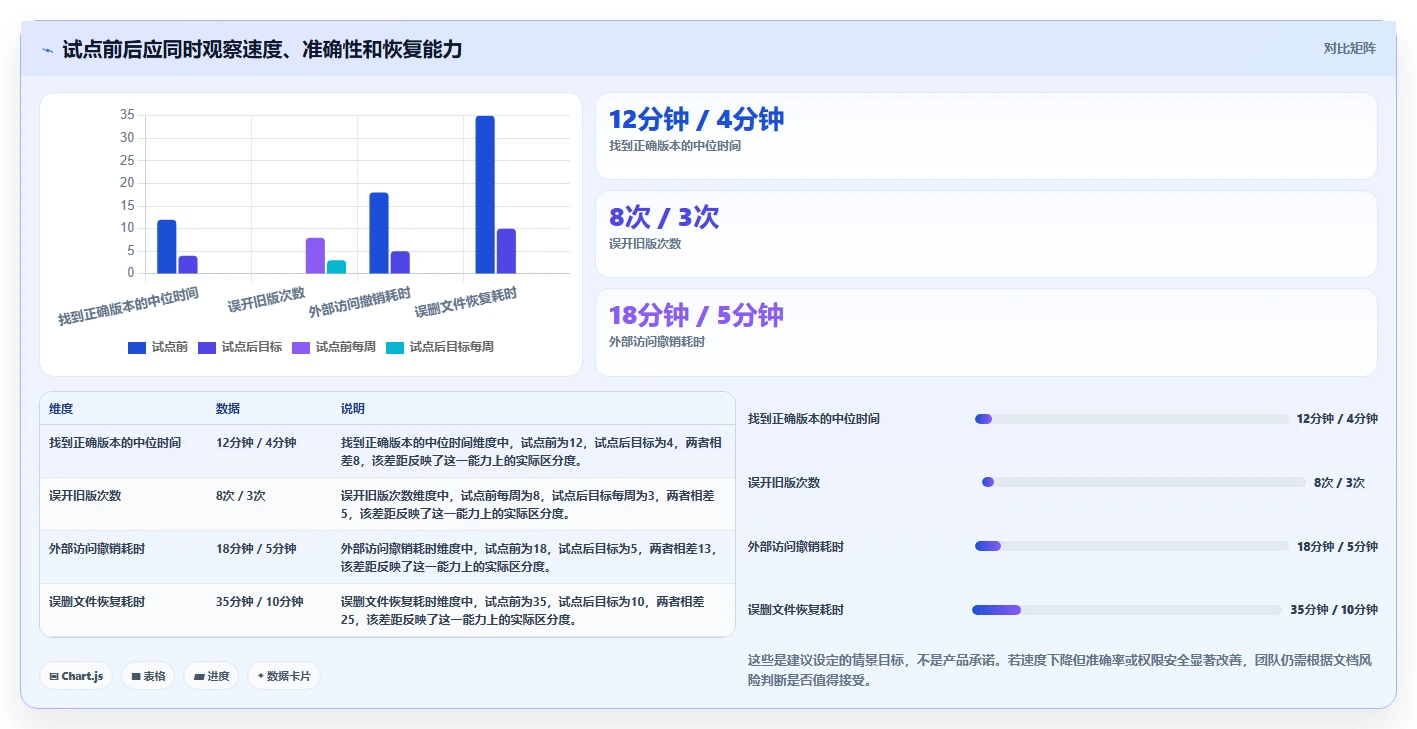Click the 18分钟 / 5分钟 stat card
This screenshot has width=1417, height=729.
pyautogui.click(x=986, y=332)
